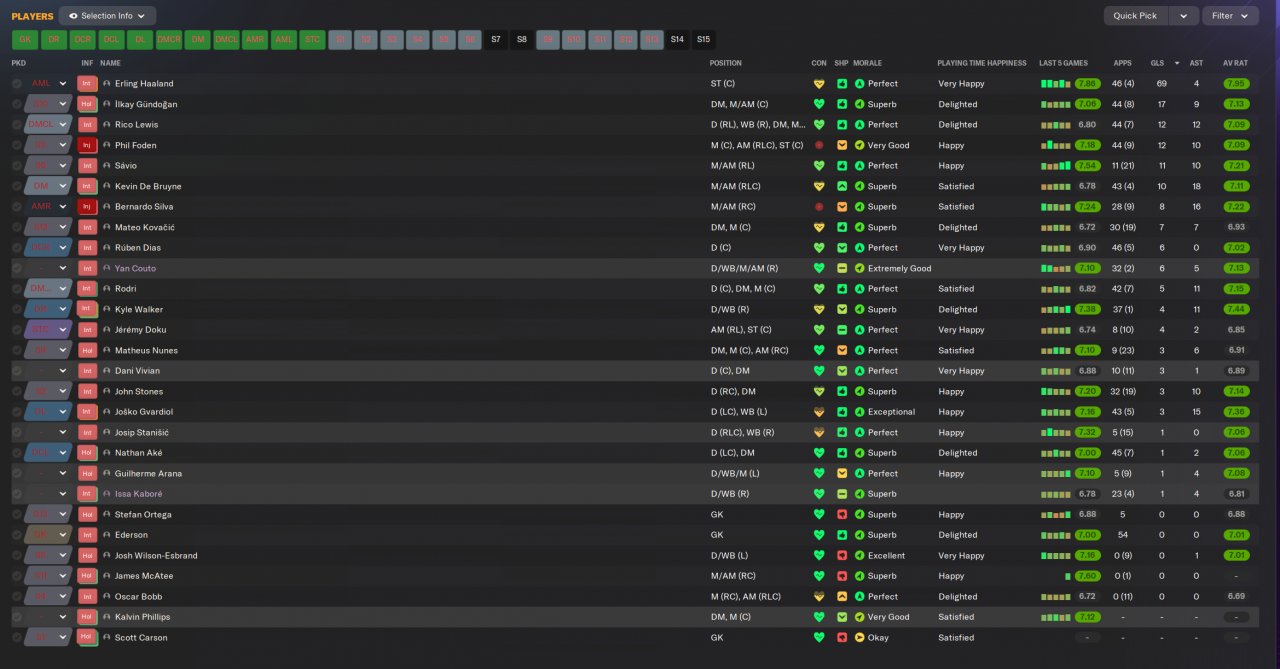
Task: Click the Inj badge next to Phil Foden
Action: pyautogui.click(x=87, y=145)
